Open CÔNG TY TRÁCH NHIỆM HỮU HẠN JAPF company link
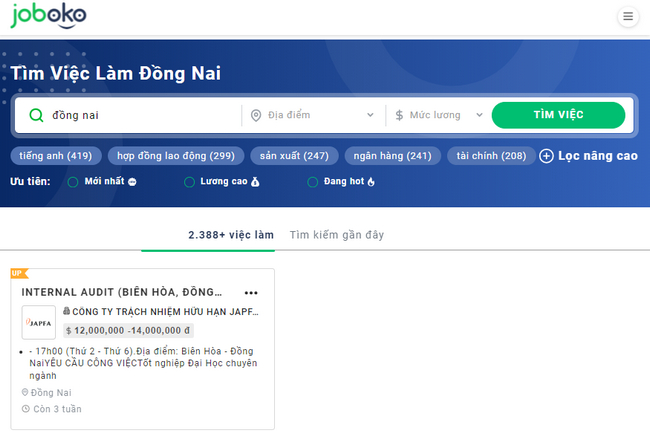Viewport: 650px width, 431px height. point(165,312)
